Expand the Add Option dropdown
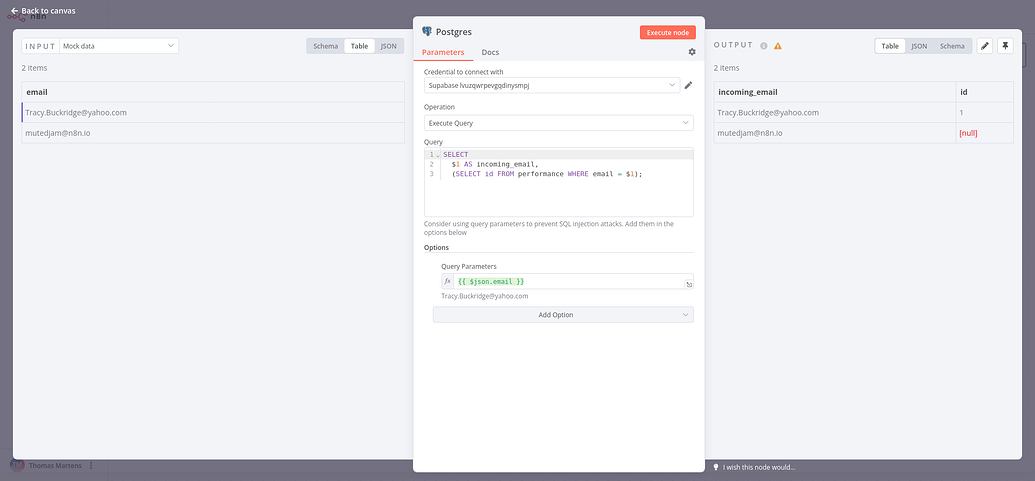The width and height of the screenshot is (1035, 481). point(562,315)
